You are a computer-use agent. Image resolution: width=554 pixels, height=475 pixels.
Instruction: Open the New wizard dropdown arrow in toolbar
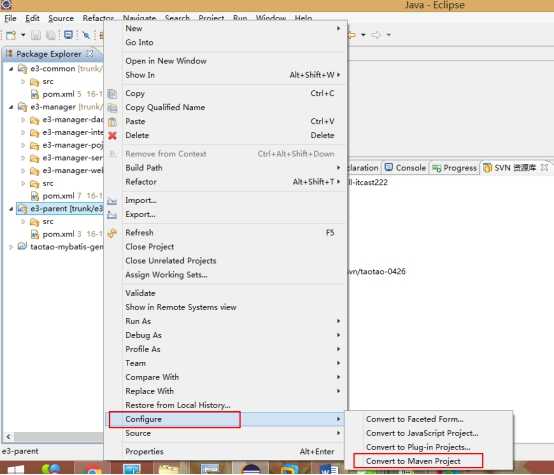coord(23,35)
